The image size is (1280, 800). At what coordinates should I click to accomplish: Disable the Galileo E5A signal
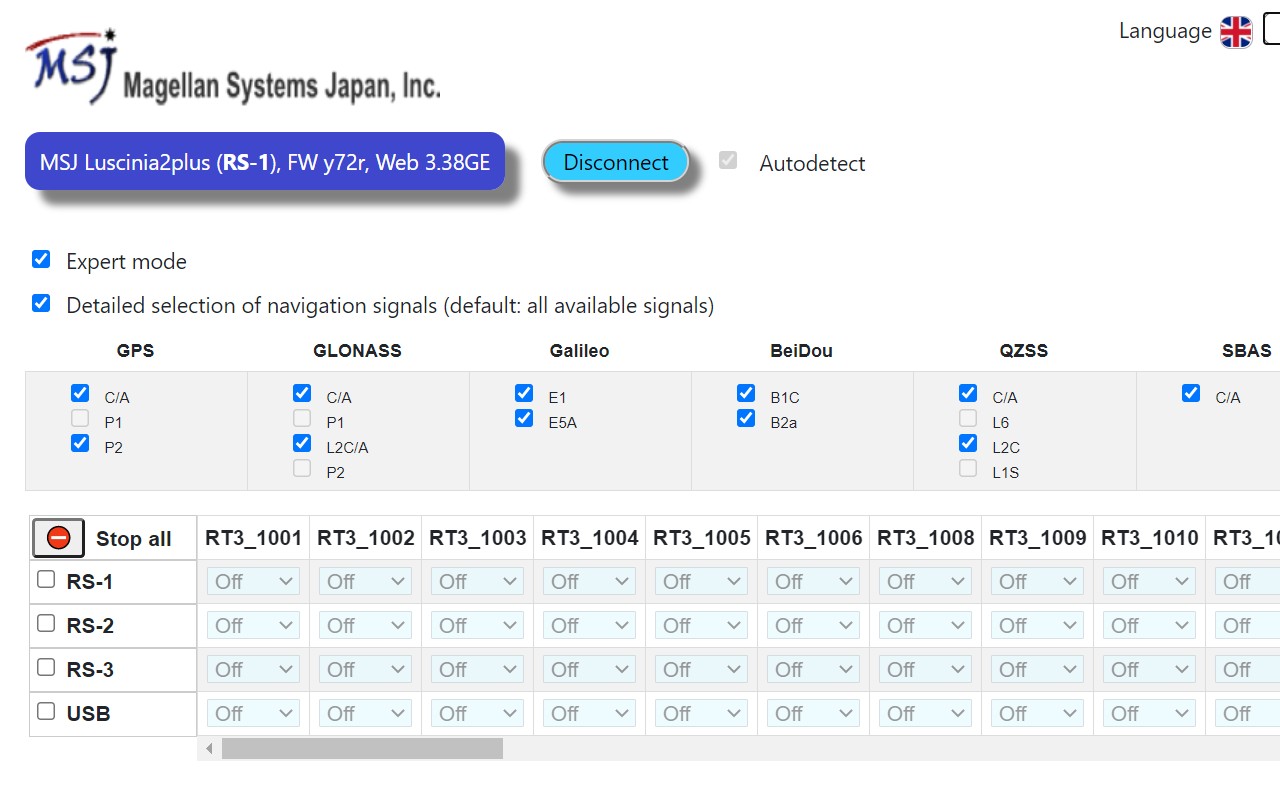point(524,418)
